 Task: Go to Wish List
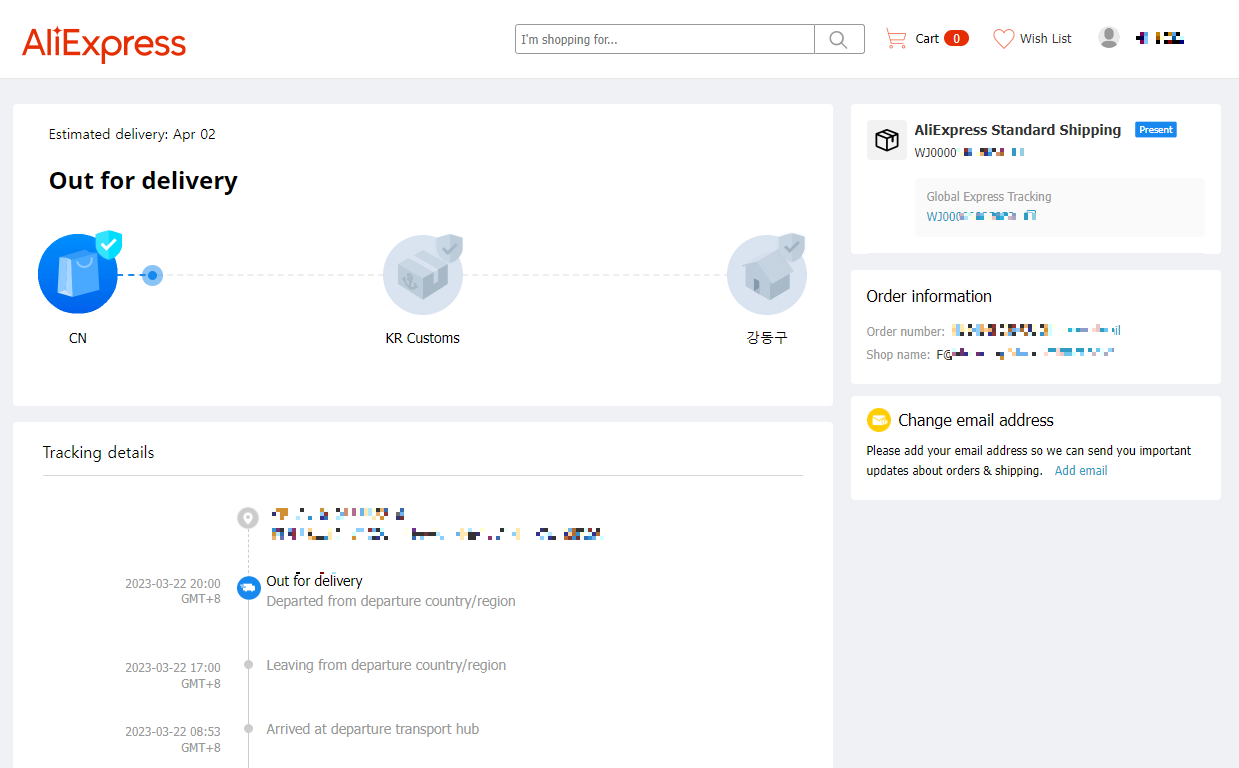pyautogui.click(x=1045, y=39)
